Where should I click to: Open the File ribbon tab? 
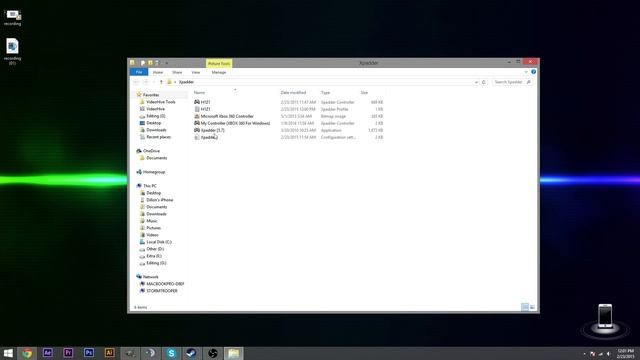(139, 72)
